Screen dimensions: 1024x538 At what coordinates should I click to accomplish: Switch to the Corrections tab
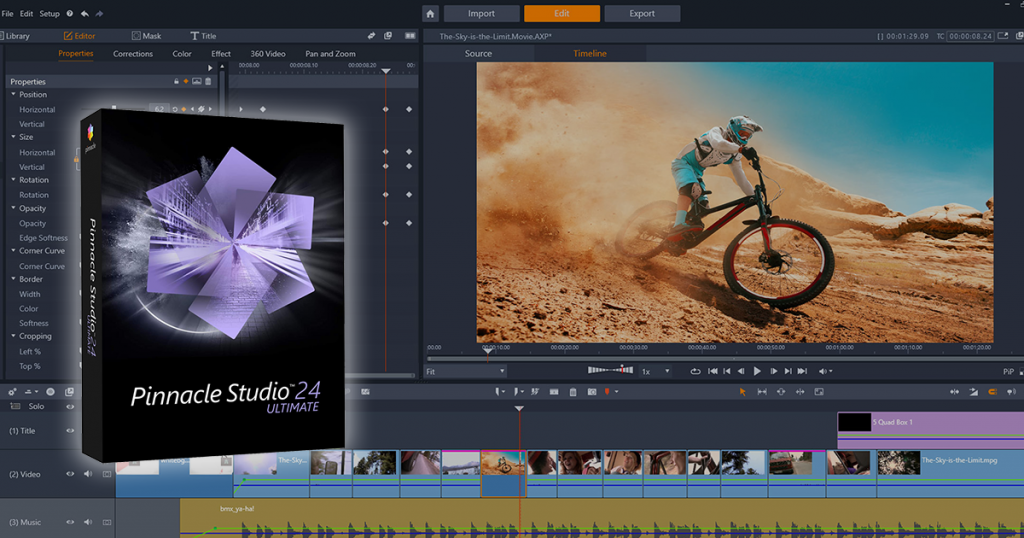(x=133, y=54)
